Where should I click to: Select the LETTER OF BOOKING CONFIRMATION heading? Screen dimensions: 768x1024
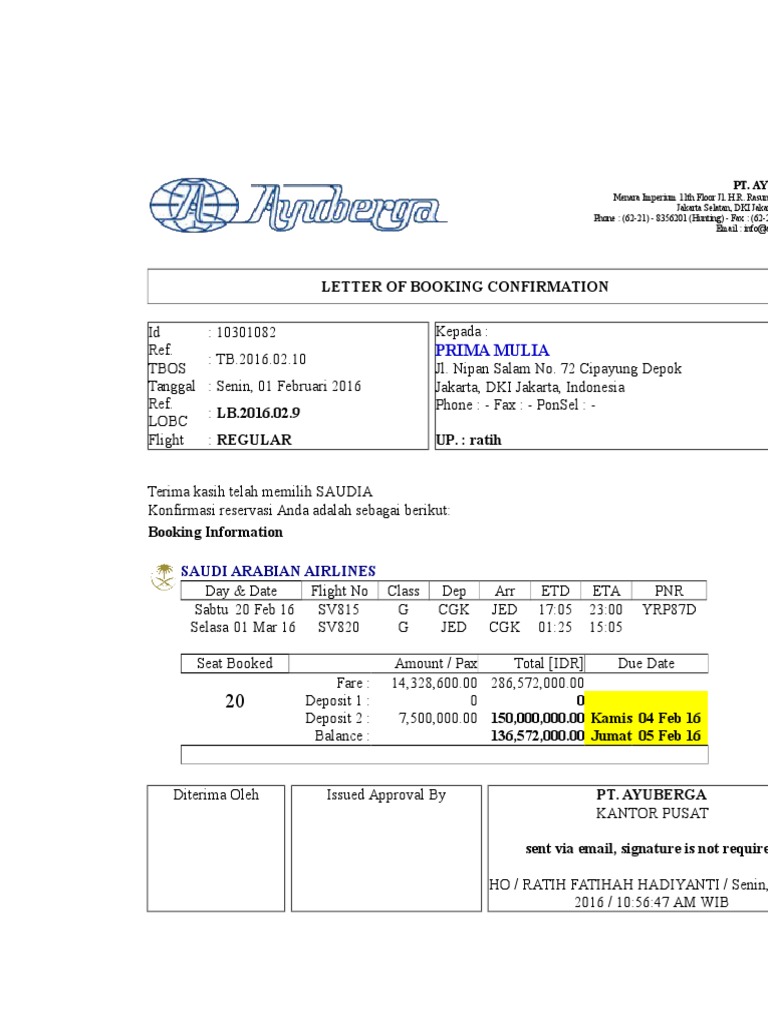click(x=464, y=286)
